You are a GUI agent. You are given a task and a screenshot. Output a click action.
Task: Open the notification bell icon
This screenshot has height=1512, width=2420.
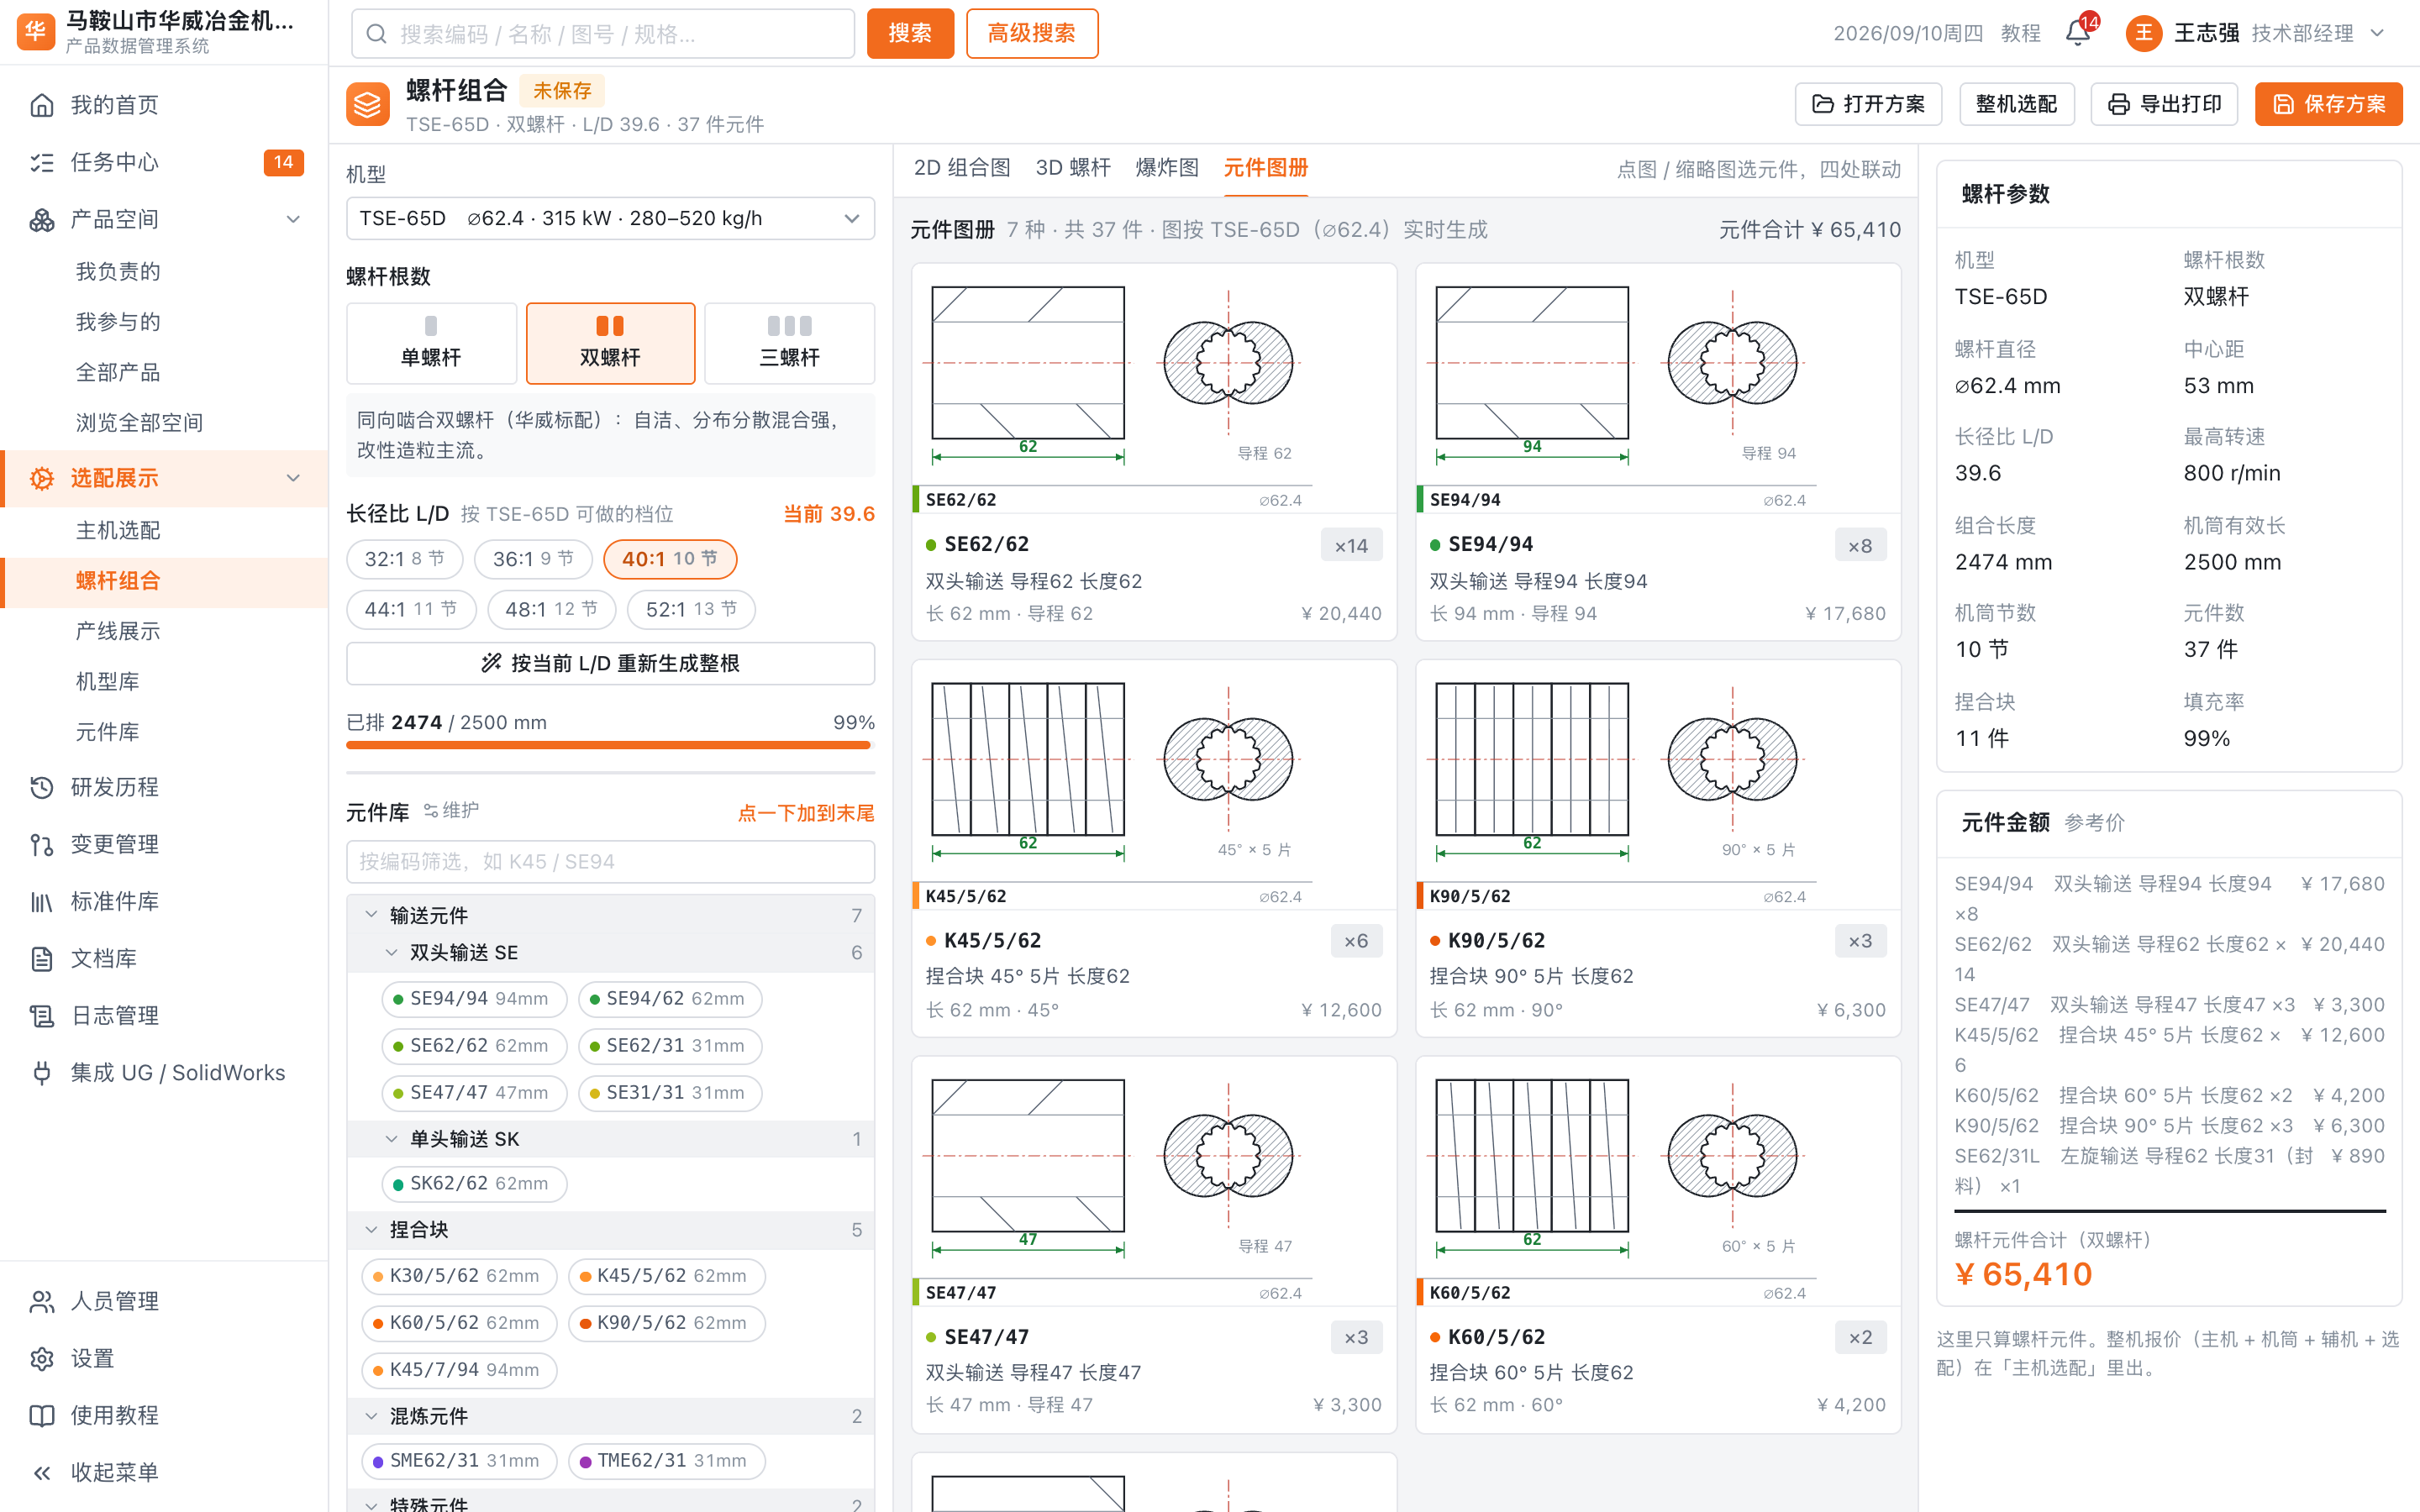(x=2077, y=33)
